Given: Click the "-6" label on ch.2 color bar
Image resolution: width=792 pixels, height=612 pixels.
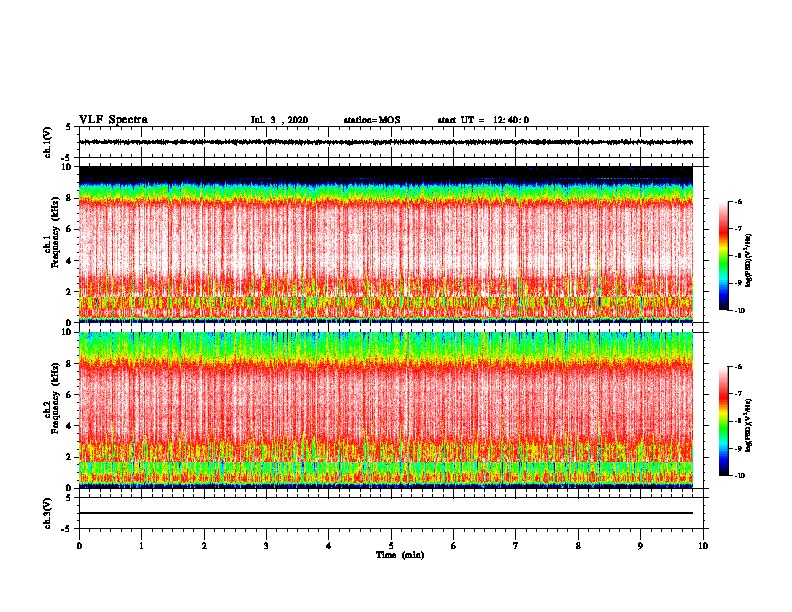Looking at the screenshot, I should point(739,367).
